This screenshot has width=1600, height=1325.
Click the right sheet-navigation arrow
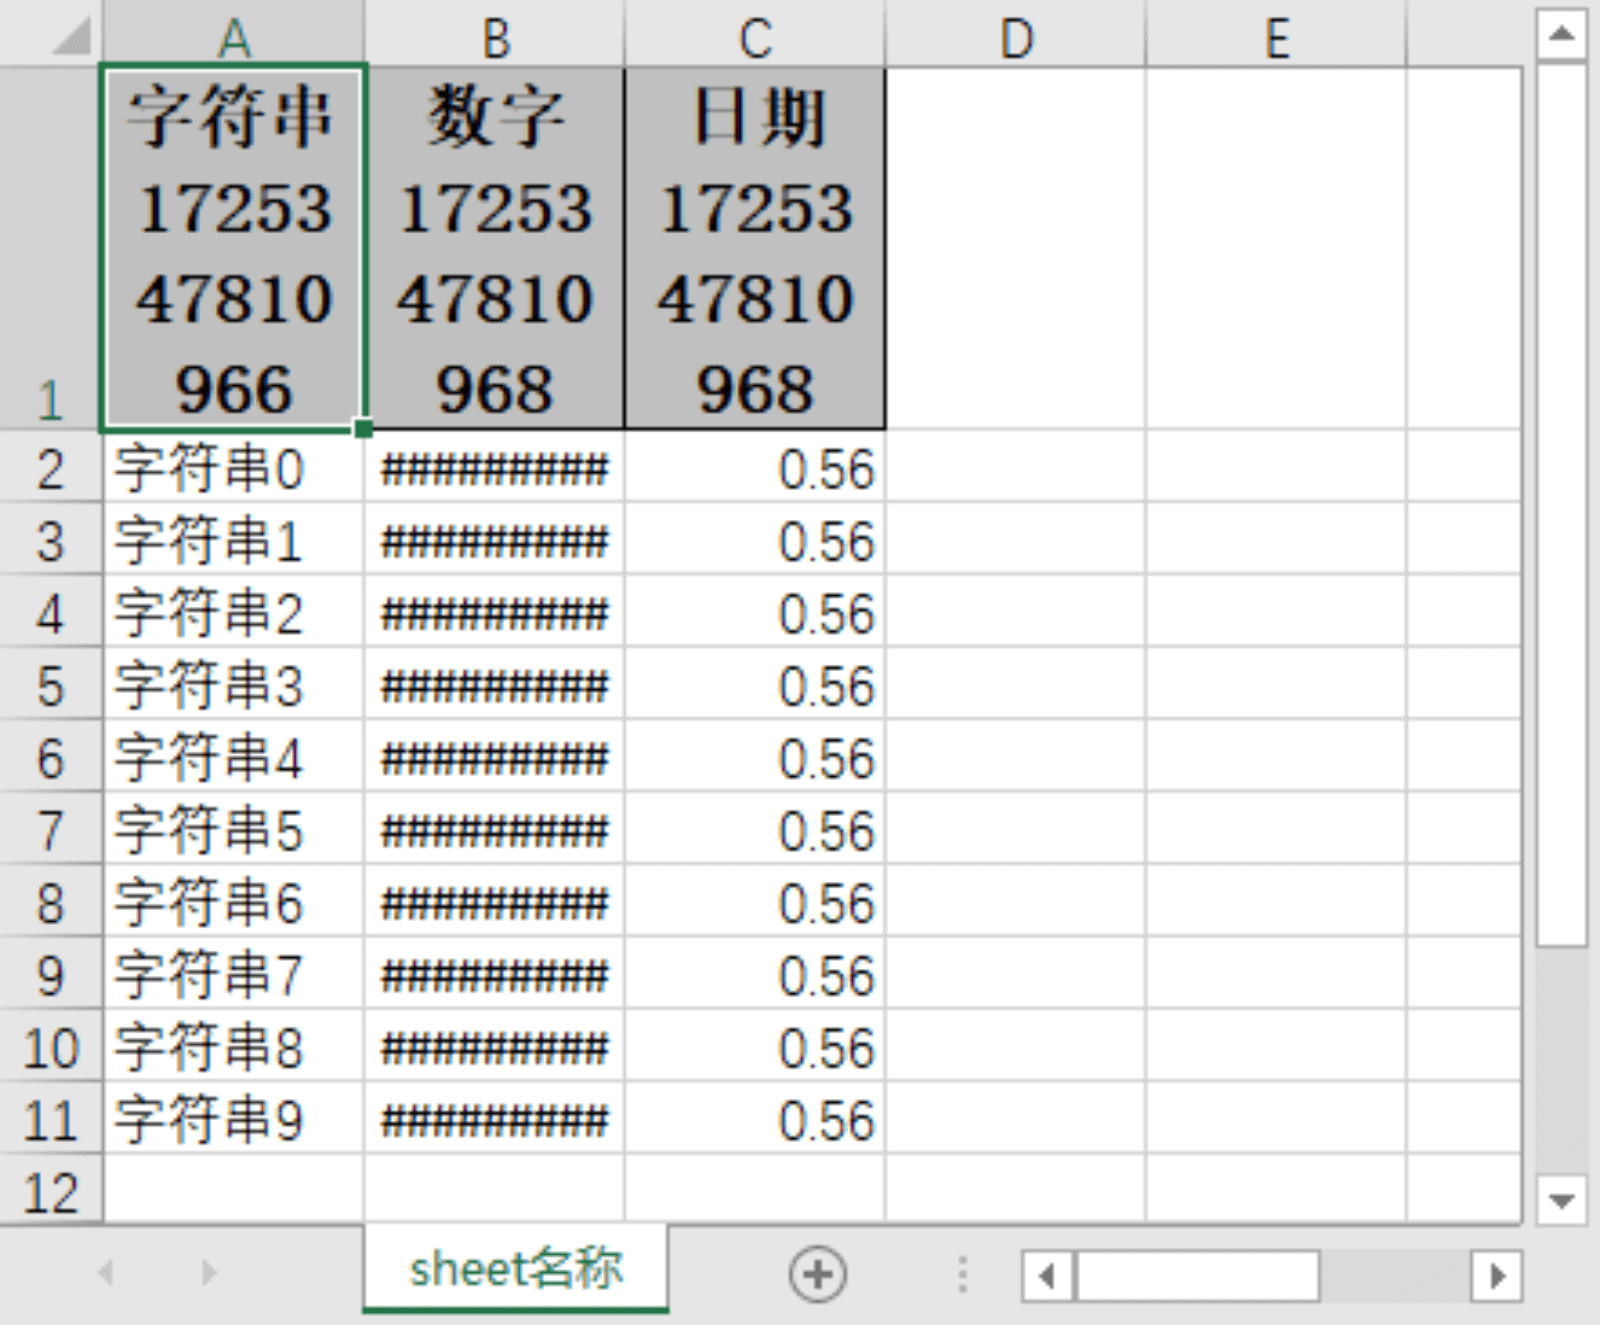[208, 1273]
